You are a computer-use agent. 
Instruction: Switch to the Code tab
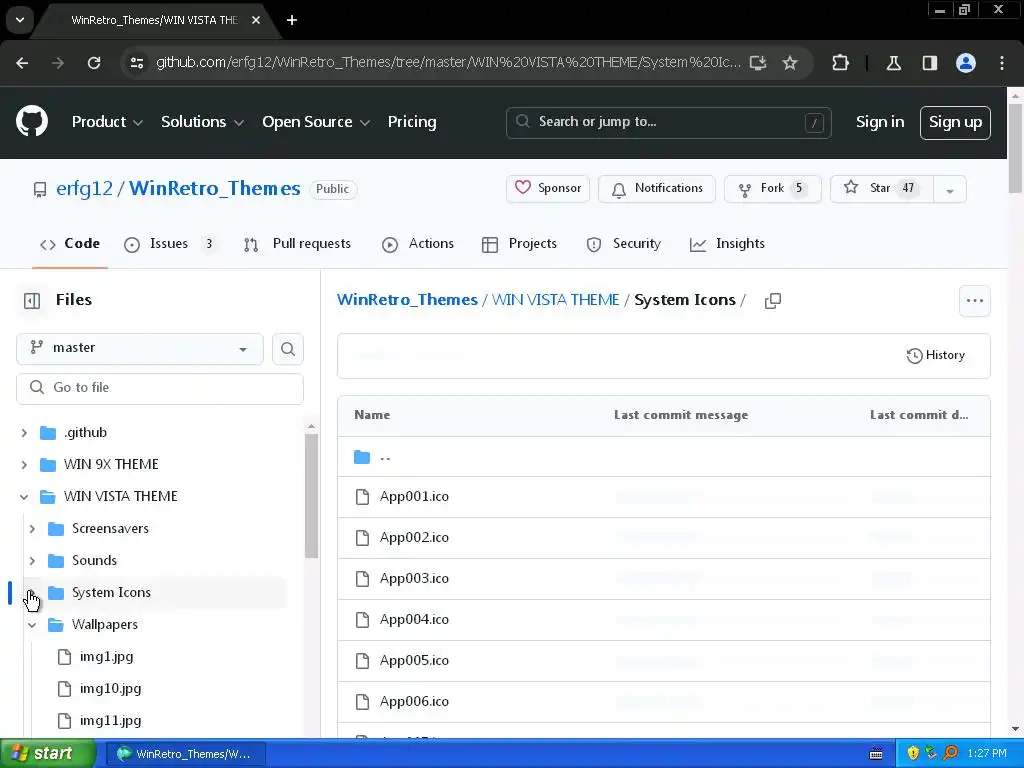click(x=70, y=244)
